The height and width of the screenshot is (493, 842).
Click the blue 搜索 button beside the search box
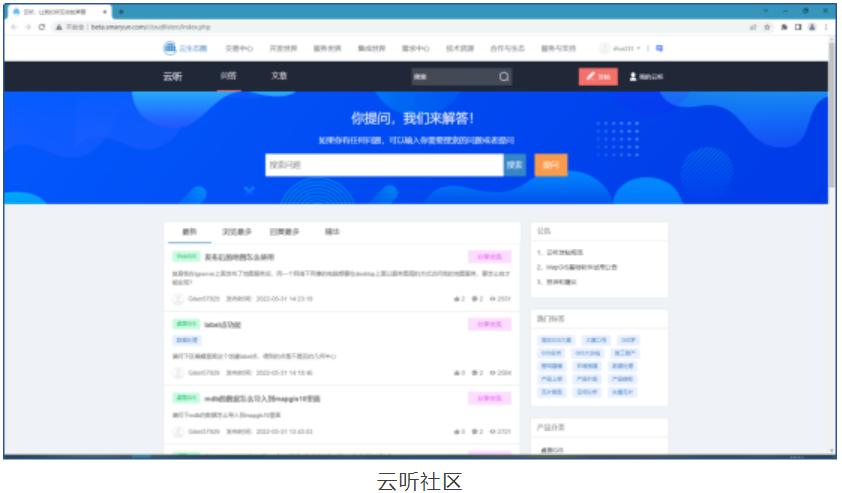pos(514,165)
